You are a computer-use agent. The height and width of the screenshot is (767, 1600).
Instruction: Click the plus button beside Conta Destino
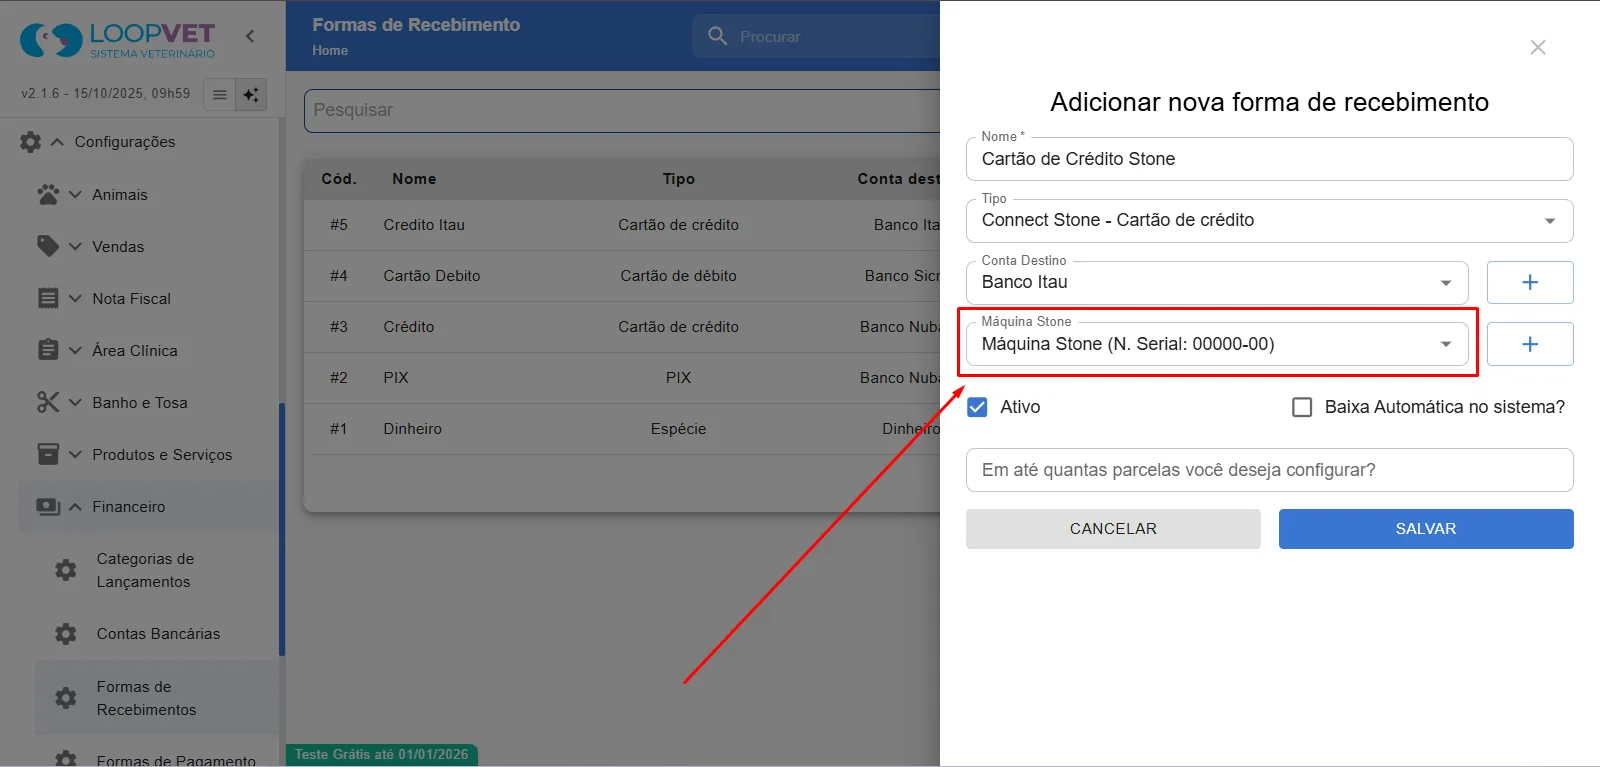click(x=1529, y=282)
